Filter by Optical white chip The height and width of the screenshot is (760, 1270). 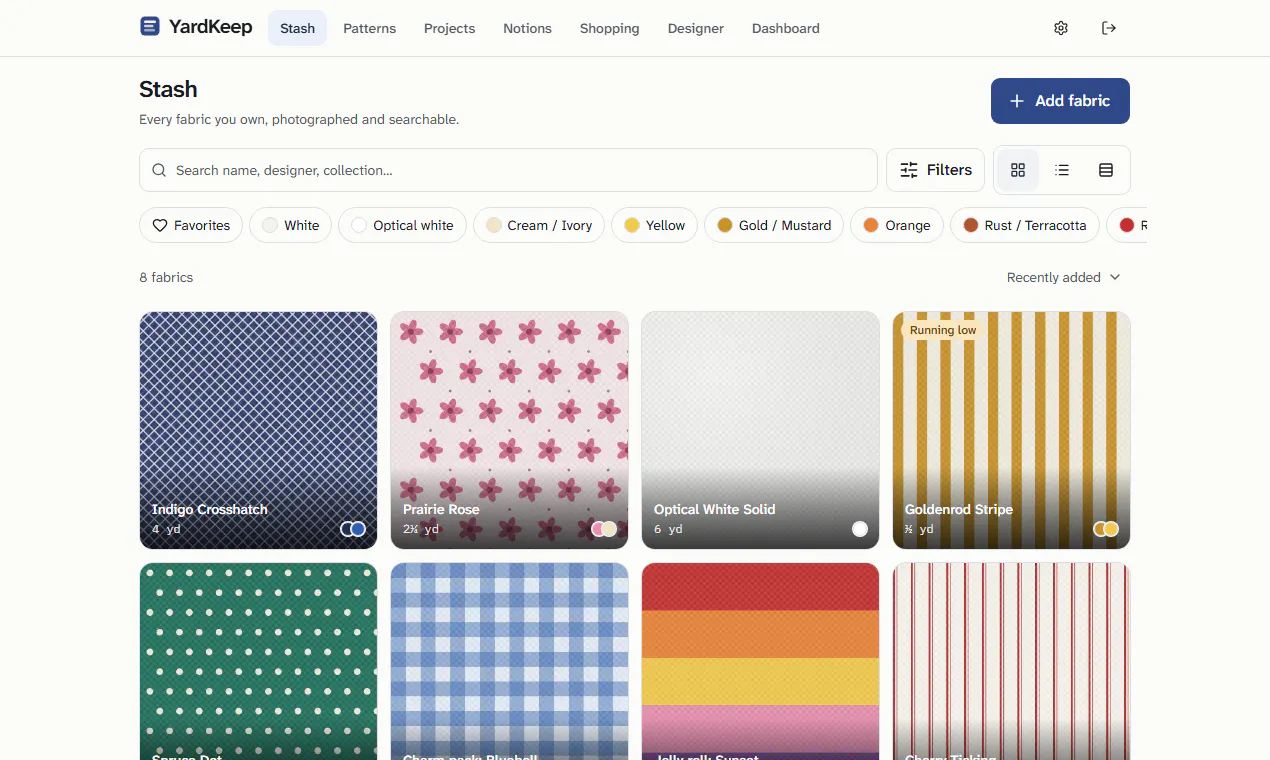[402, 225]
